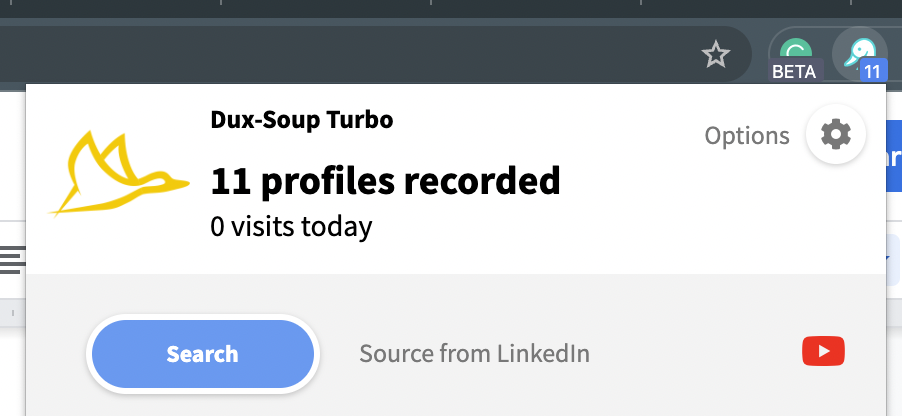Play the red YouTube tutorial icon

[823, 351]
